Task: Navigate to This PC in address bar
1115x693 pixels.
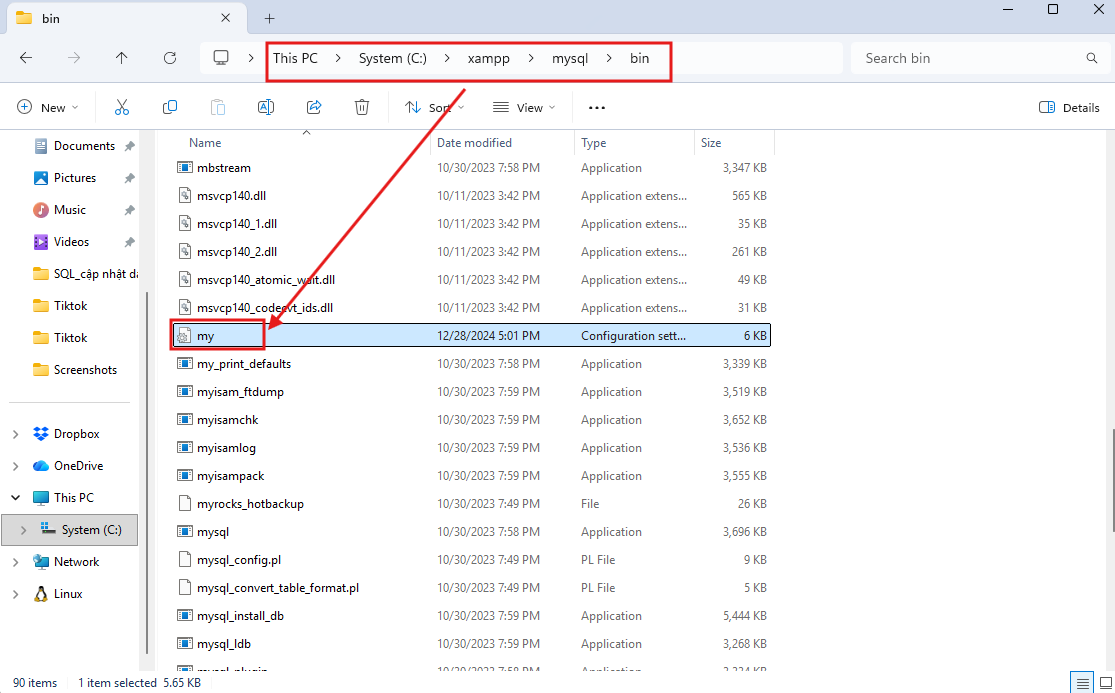Action: pos(295,58)
